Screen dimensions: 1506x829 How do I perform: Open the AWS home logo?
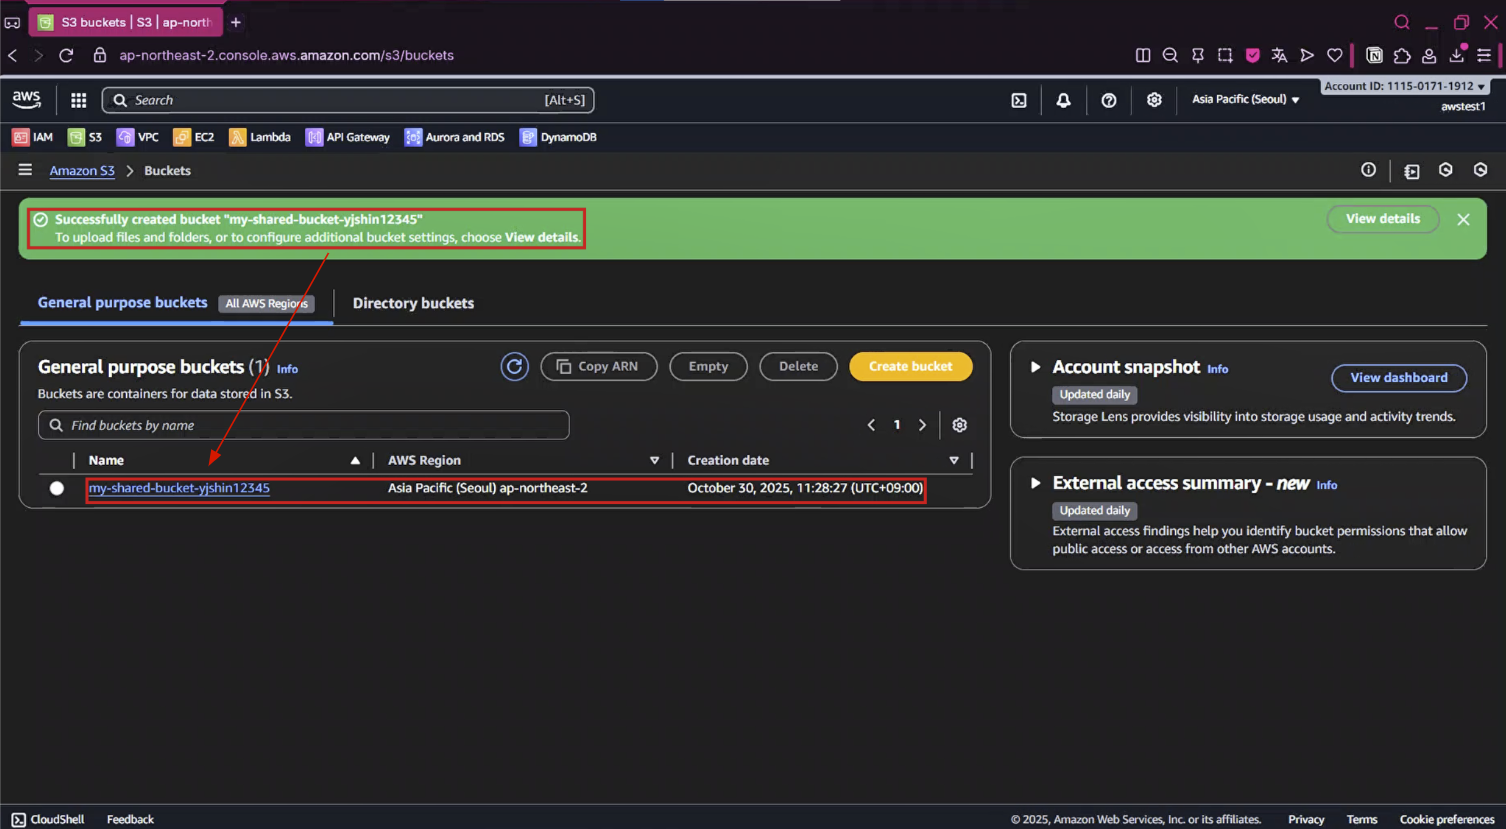pyautogui.click(x=27, y=99)
